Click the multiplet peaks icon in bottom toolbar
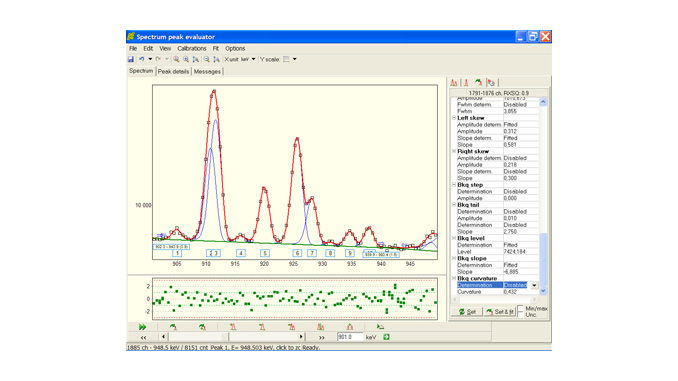The height and width of the screenshot is (381, 678). tap(320, 327)
